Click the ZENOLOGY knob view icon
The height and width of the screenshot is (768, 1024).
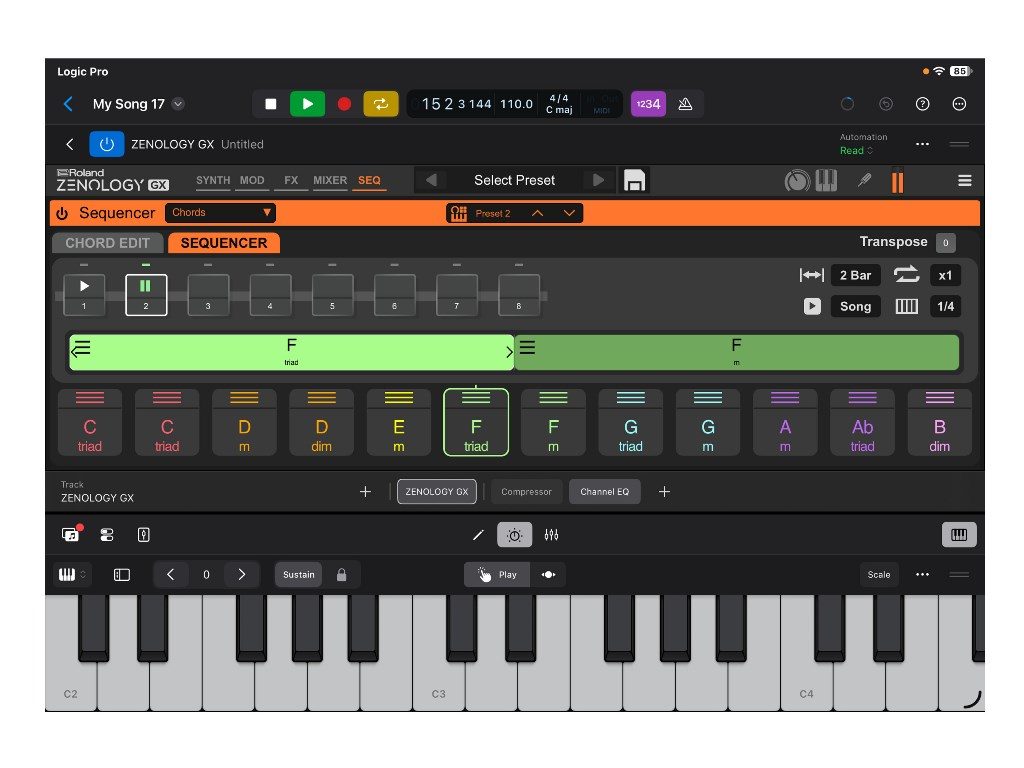(x=797, y=180)
